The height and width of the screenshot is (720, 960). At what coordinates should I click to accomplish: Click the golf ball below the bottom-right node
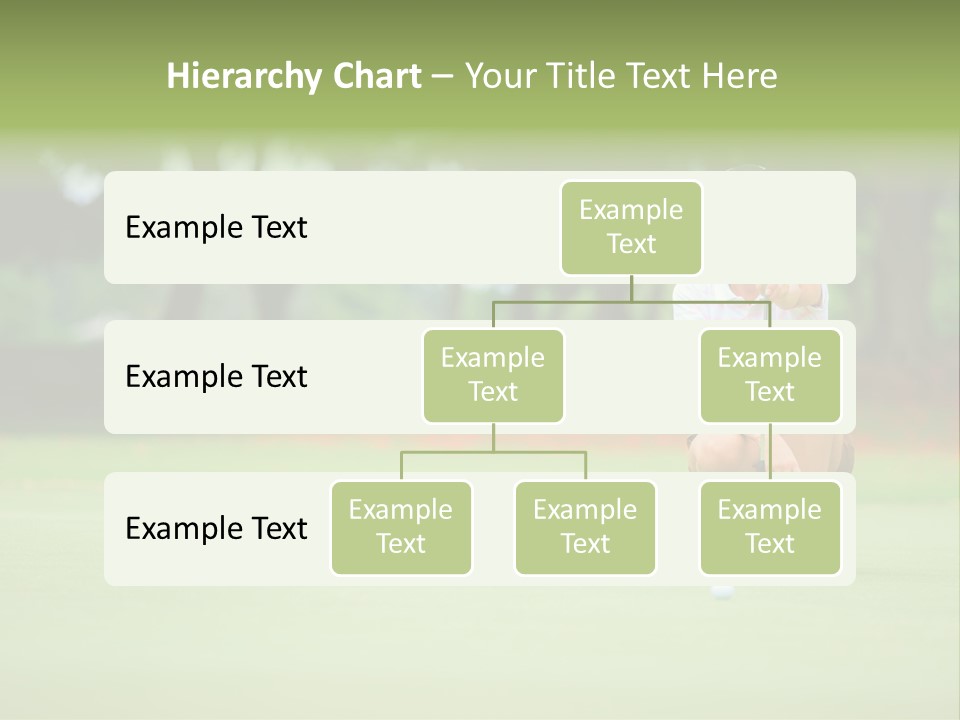tap(721, 592)
